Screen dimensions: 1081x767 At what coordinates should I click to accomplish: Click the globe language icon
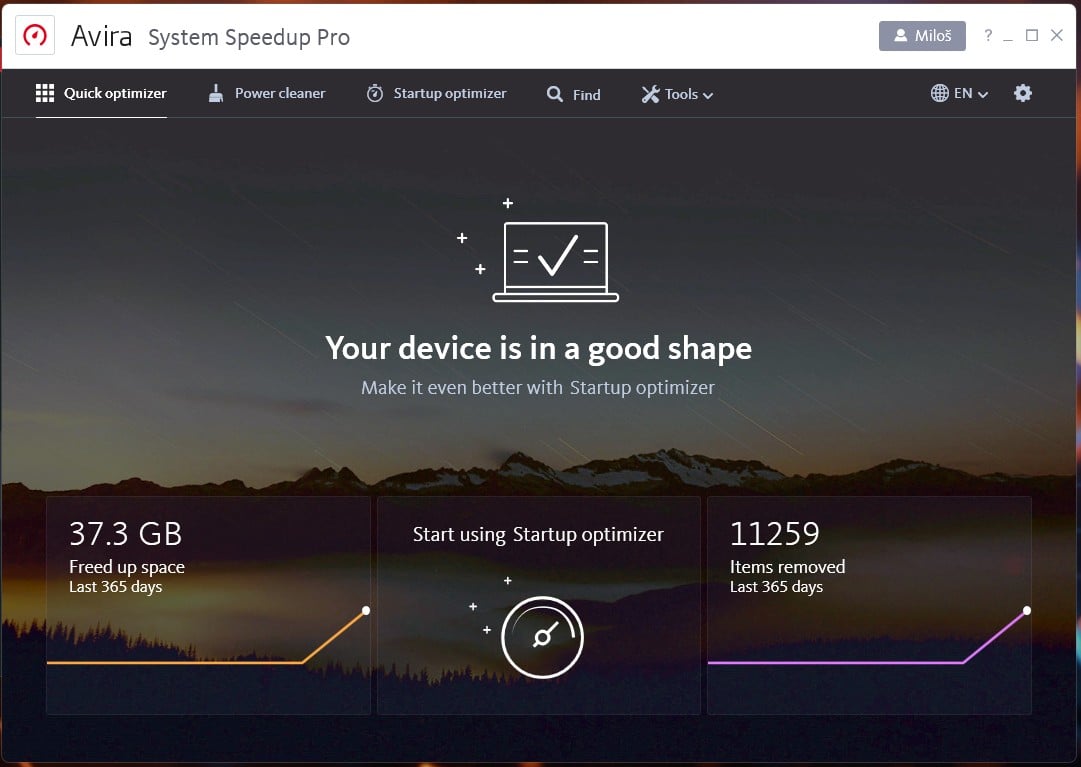(x=940, y=93)
